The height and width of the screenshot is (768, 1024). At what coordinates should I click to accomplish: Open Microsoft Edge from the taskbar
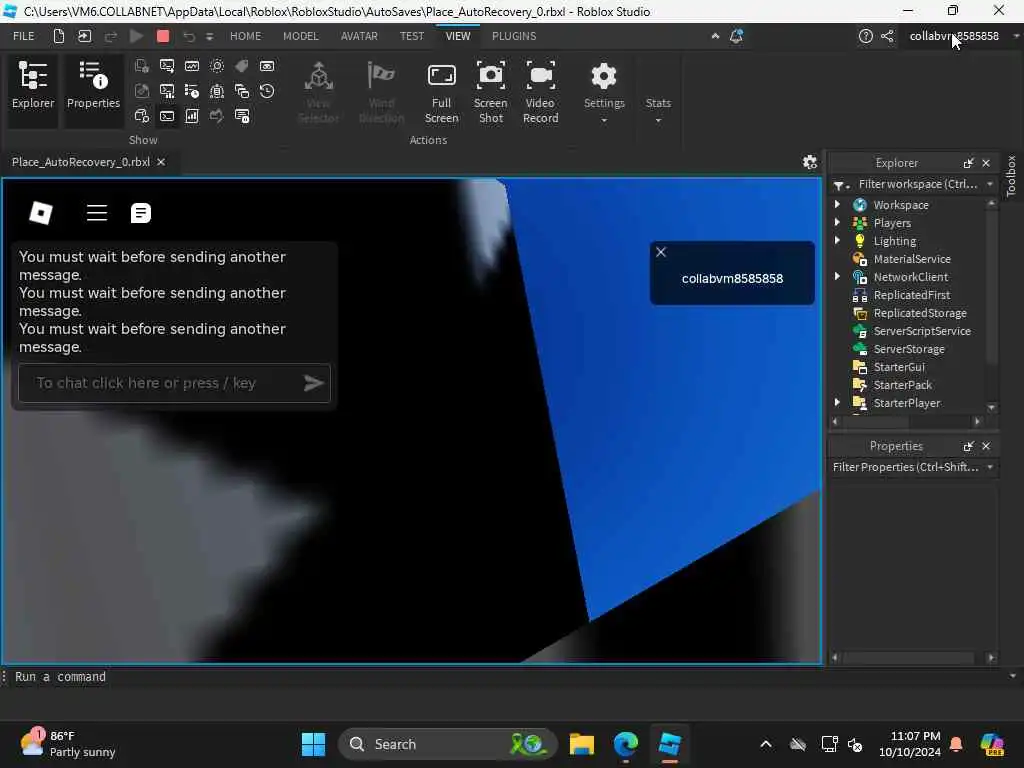pos(626,744)
